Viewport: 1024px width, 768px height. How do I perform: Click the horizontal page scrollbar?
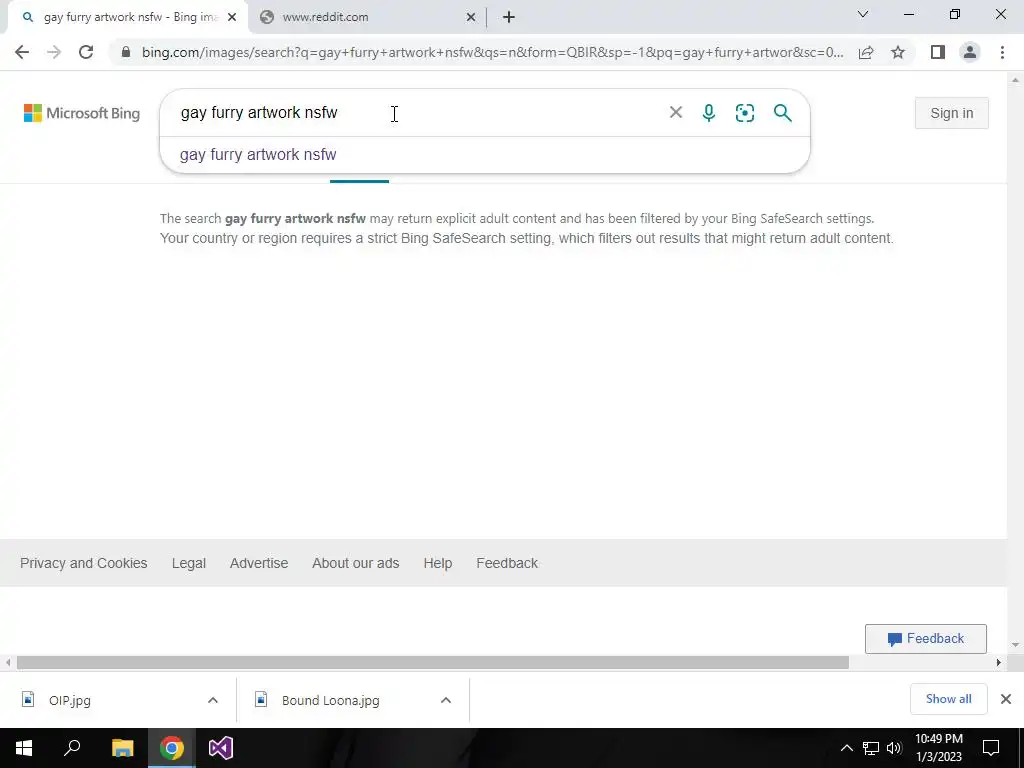click(x=432, y=663)
